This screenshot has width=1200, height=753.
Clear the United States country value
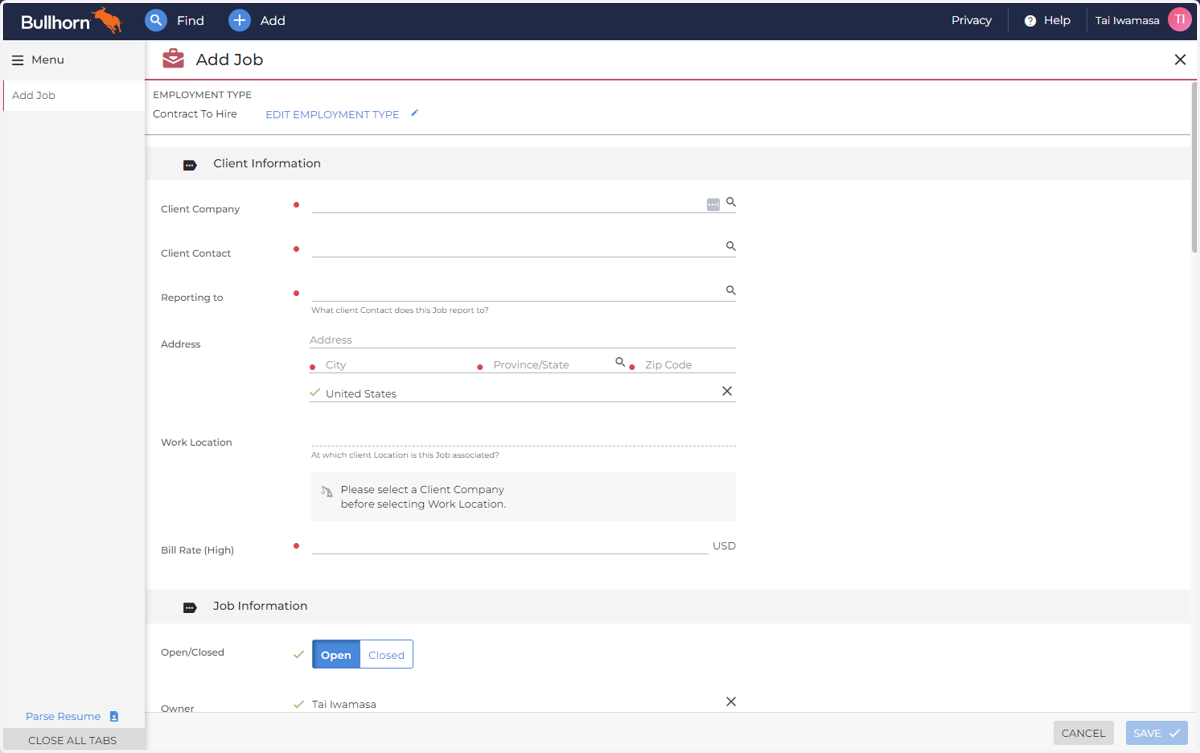(727, 391)
